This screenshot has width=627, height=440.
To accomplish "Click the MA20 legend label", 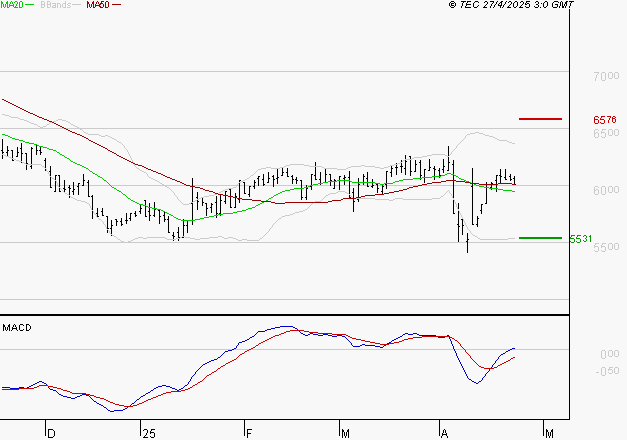I will (x=12, y=5).
